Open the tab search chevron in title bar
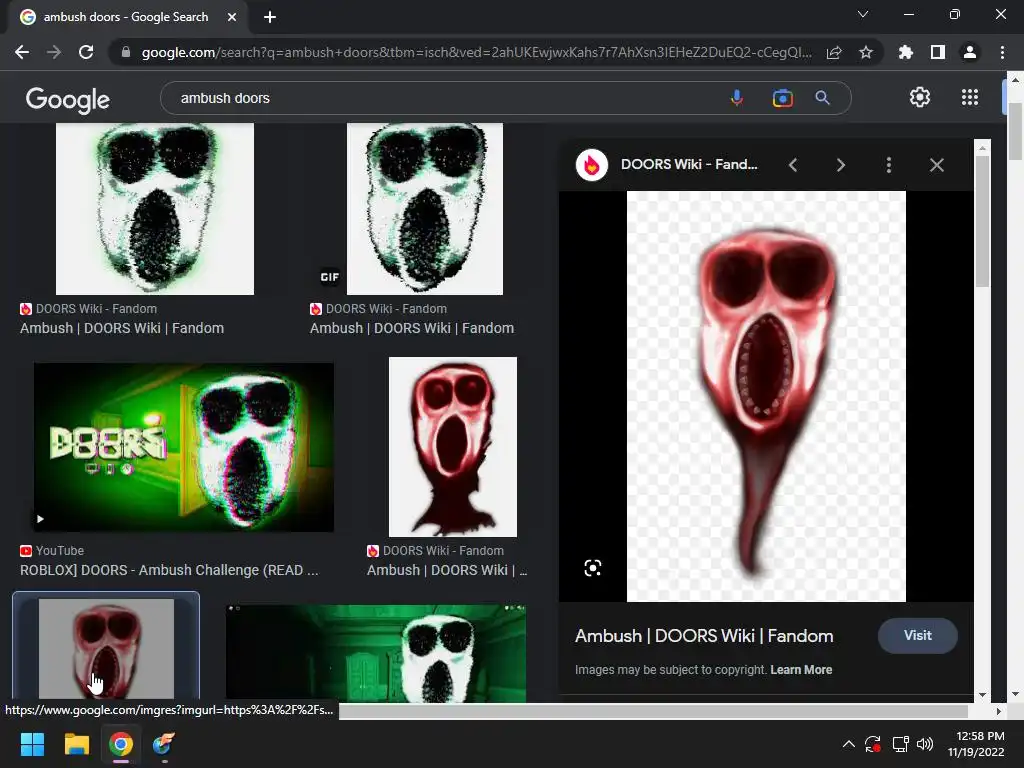This screenshot has width=1024, height=768. (863, 14)
